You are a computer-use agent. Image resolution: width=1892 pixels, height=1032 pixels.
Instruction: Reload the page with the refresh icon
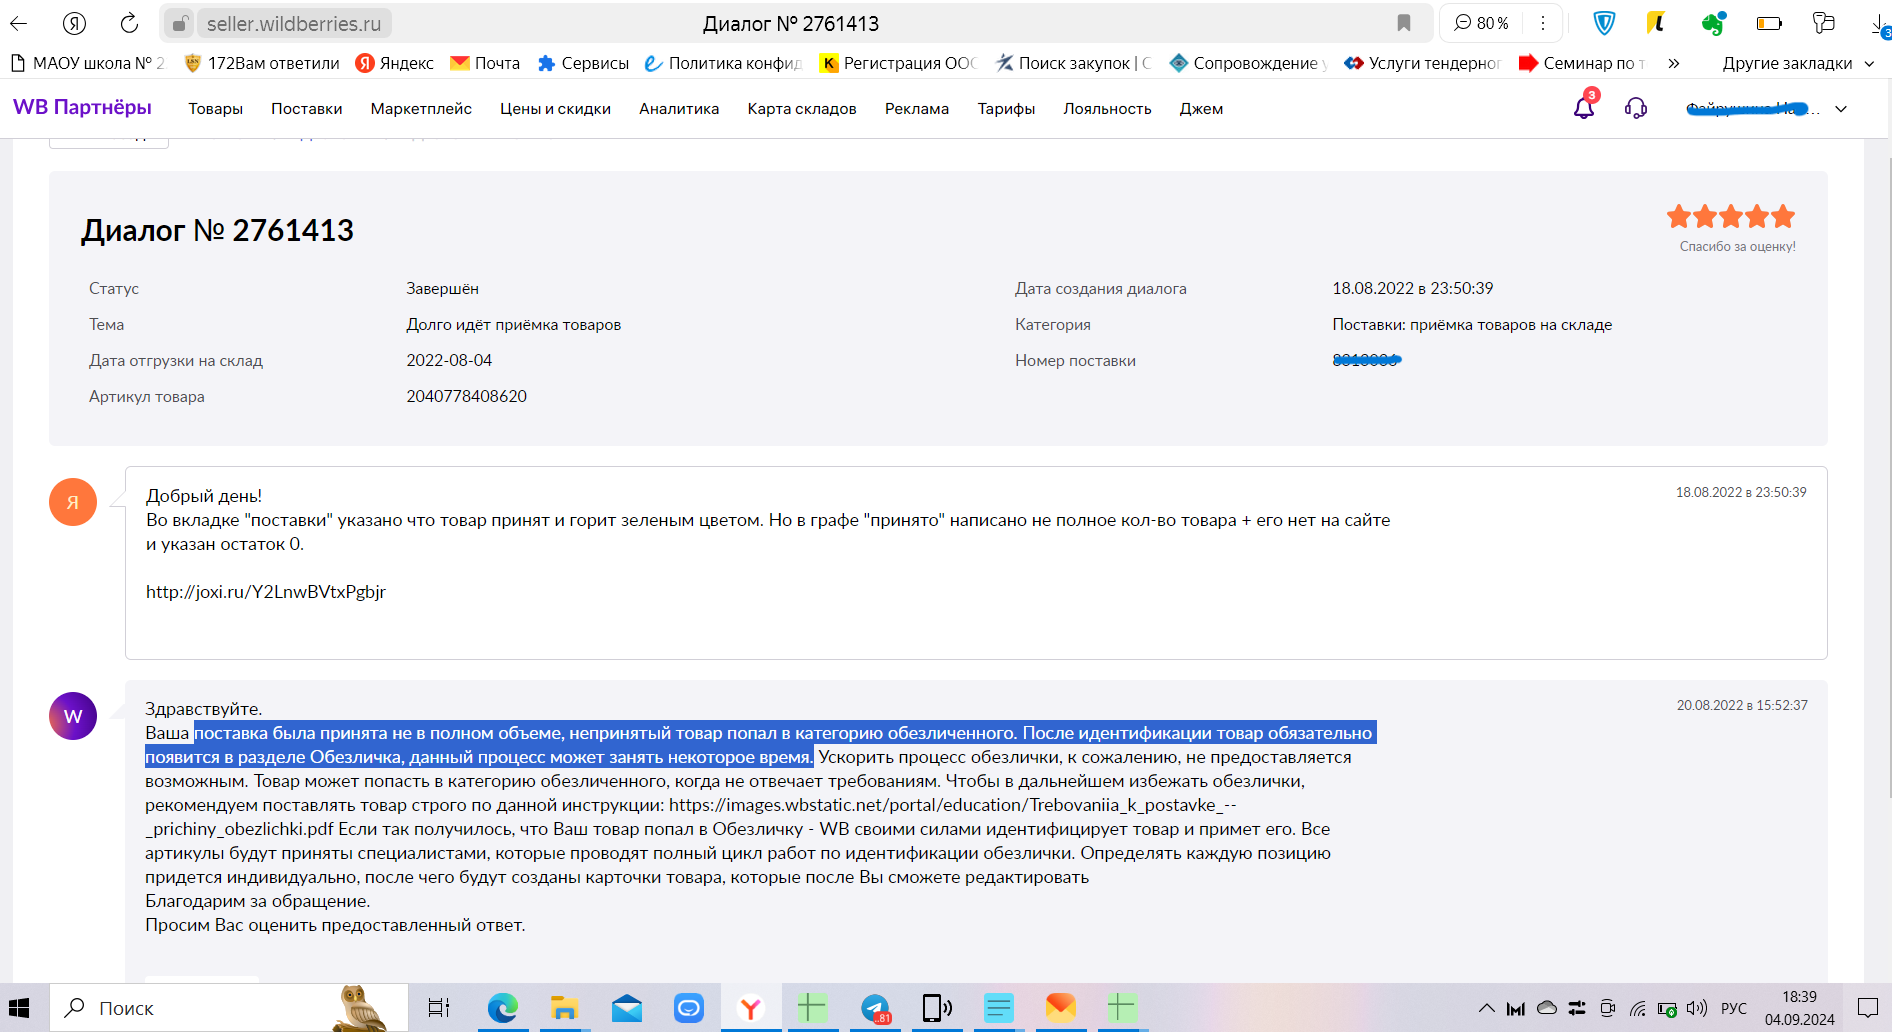click(x=129, y=23)
